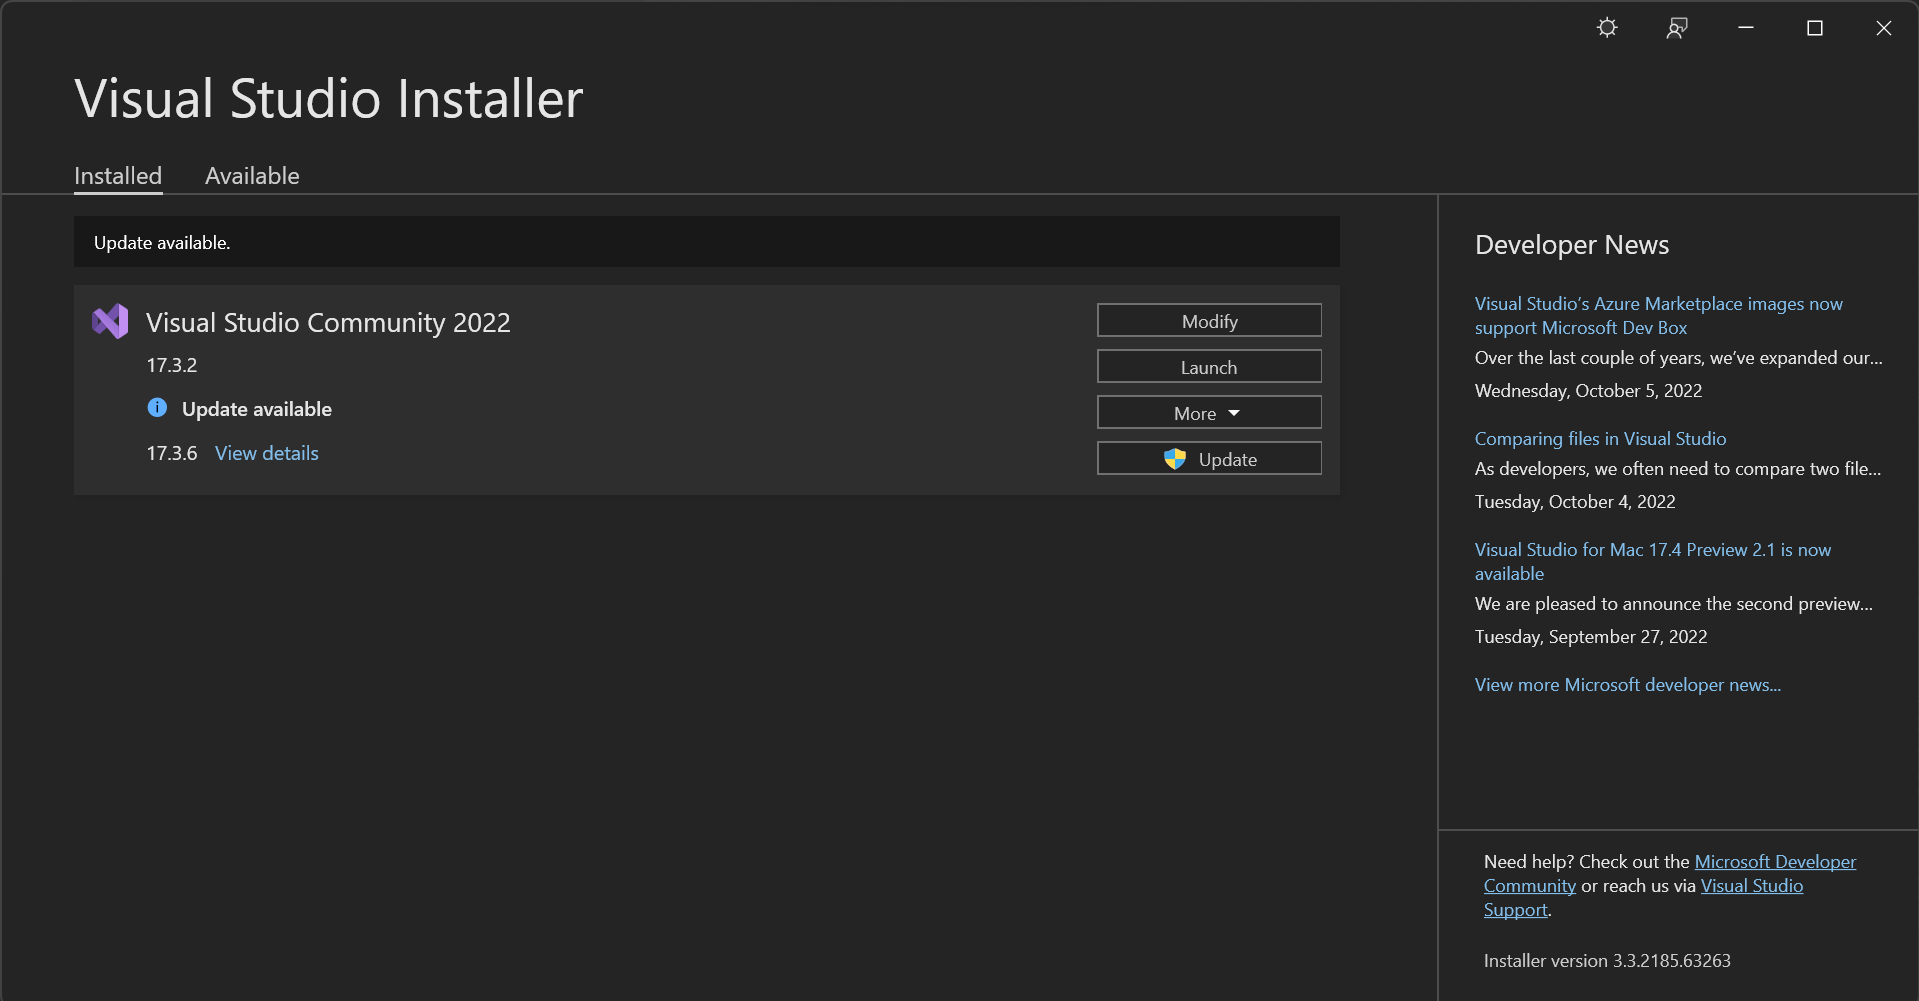
Task: Click the Wednesday, October 5, 2022 date
Action: (1589, 391)
